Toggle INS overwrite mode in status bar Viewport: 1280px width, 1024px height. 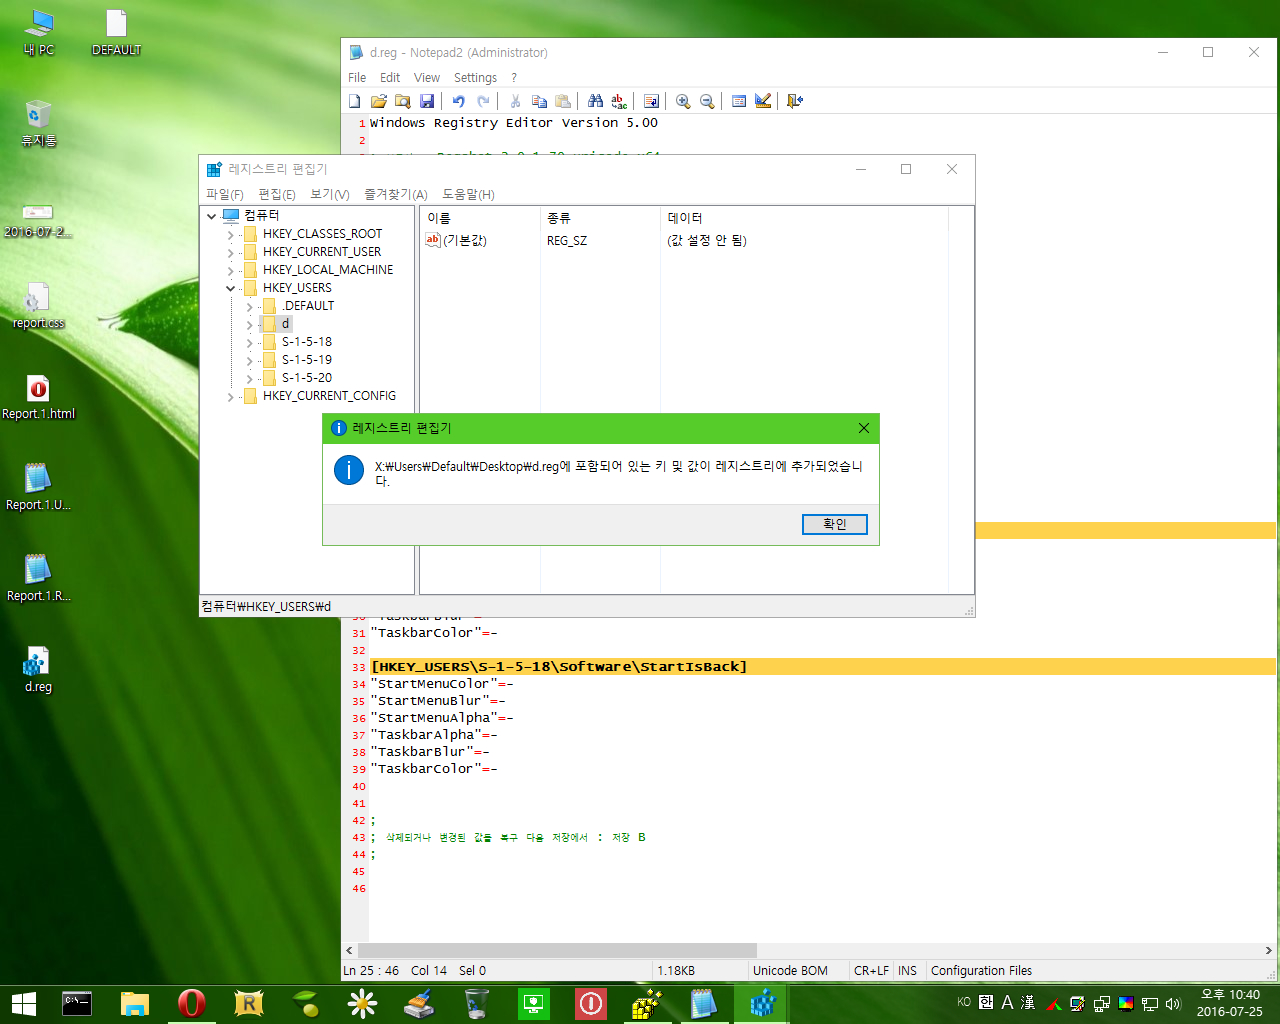(907, 970)
